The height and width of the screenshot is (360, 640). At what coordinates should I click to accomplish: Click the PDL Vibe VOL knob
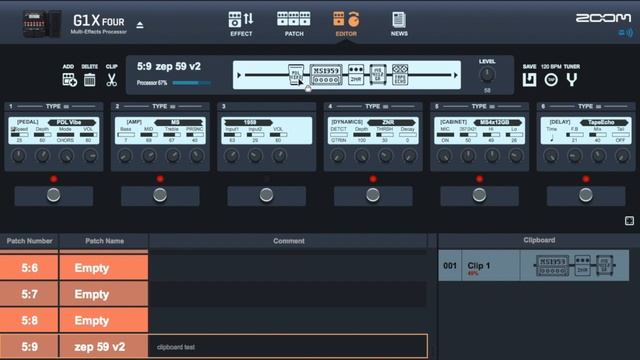[x=90, y=156]
